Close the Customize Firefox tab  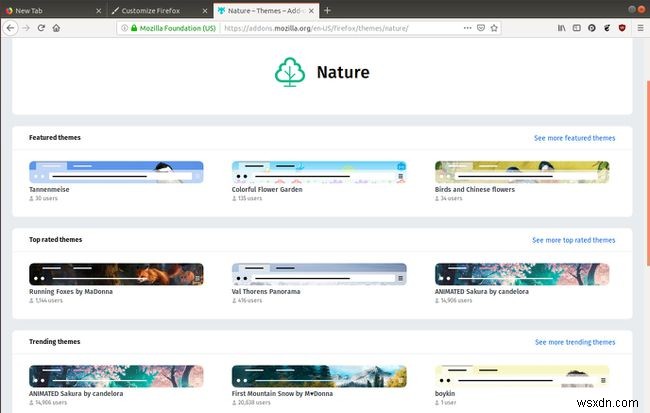205,11
